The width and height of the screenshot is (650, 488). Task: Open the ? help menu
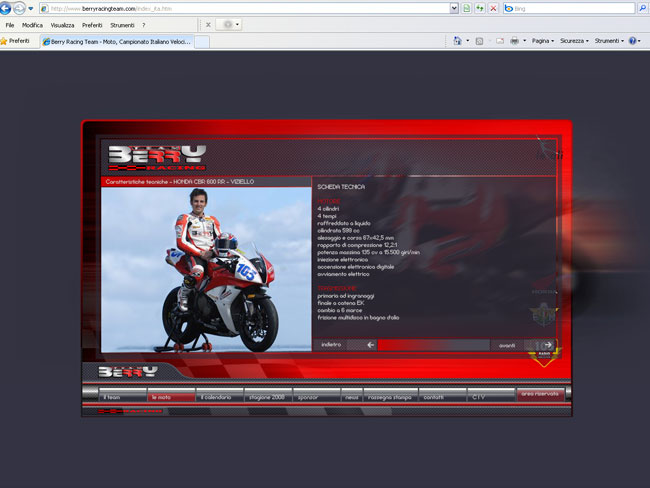[143, 25]
